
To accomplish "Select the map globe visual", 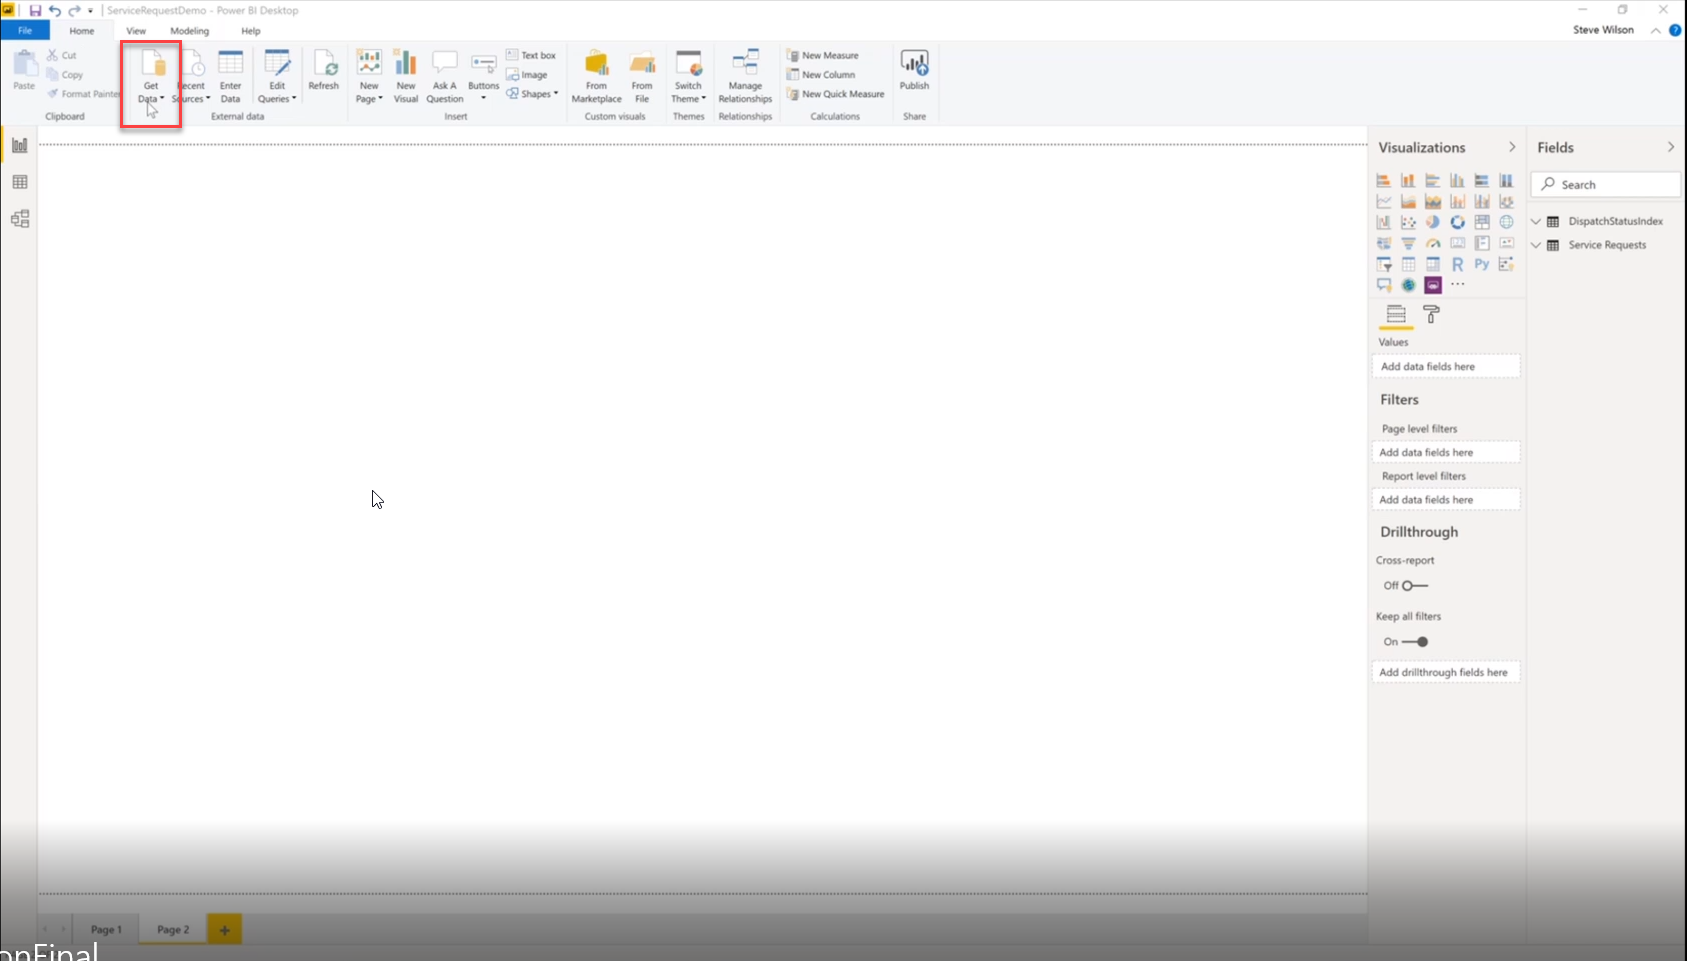I will pos(1506,223).
